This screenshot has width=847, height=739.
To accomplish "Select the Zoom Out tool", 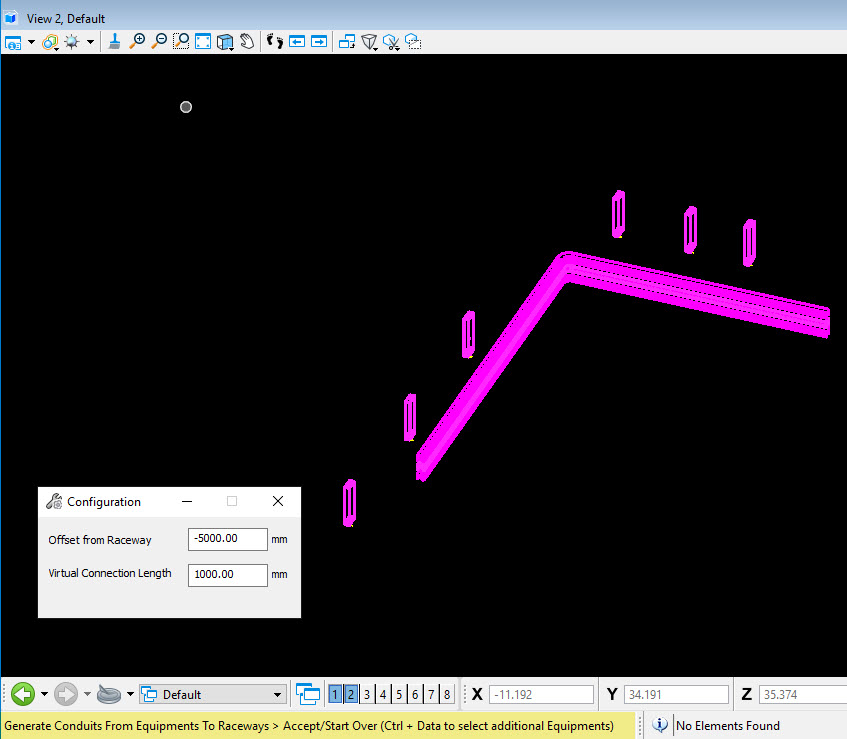I will click(160, 41).
